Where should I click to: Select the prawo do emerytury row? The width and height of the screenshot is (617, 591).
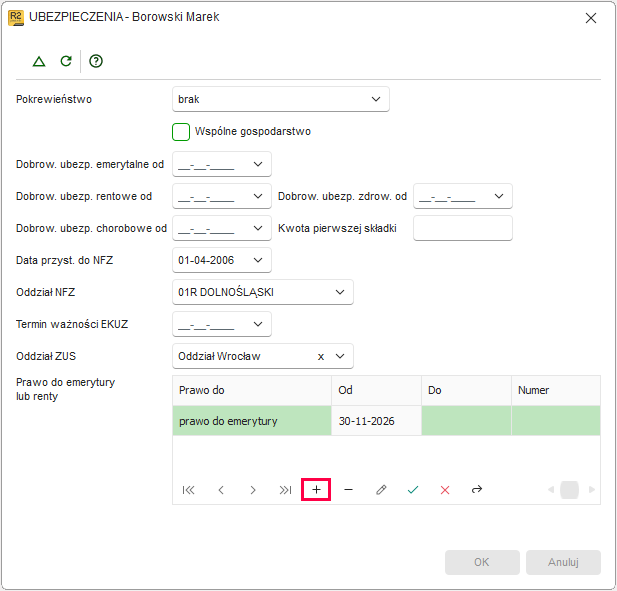click(x=386, y=421)
